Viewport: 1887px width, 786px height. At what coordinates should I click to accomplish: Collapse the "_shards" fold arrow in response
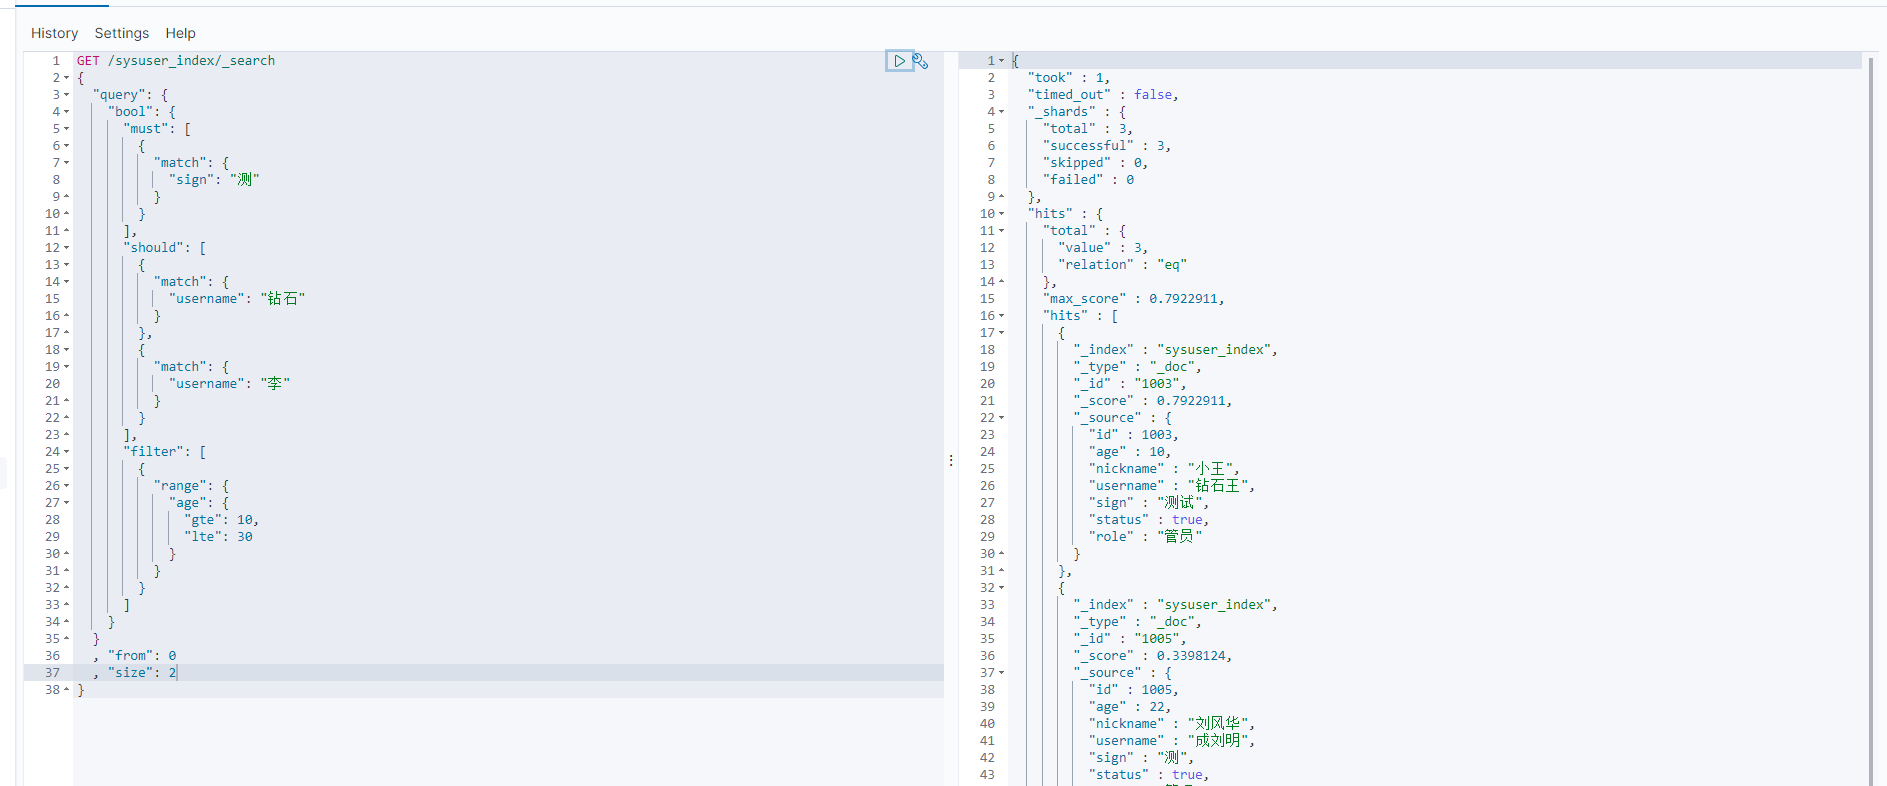pos(1002,112)
